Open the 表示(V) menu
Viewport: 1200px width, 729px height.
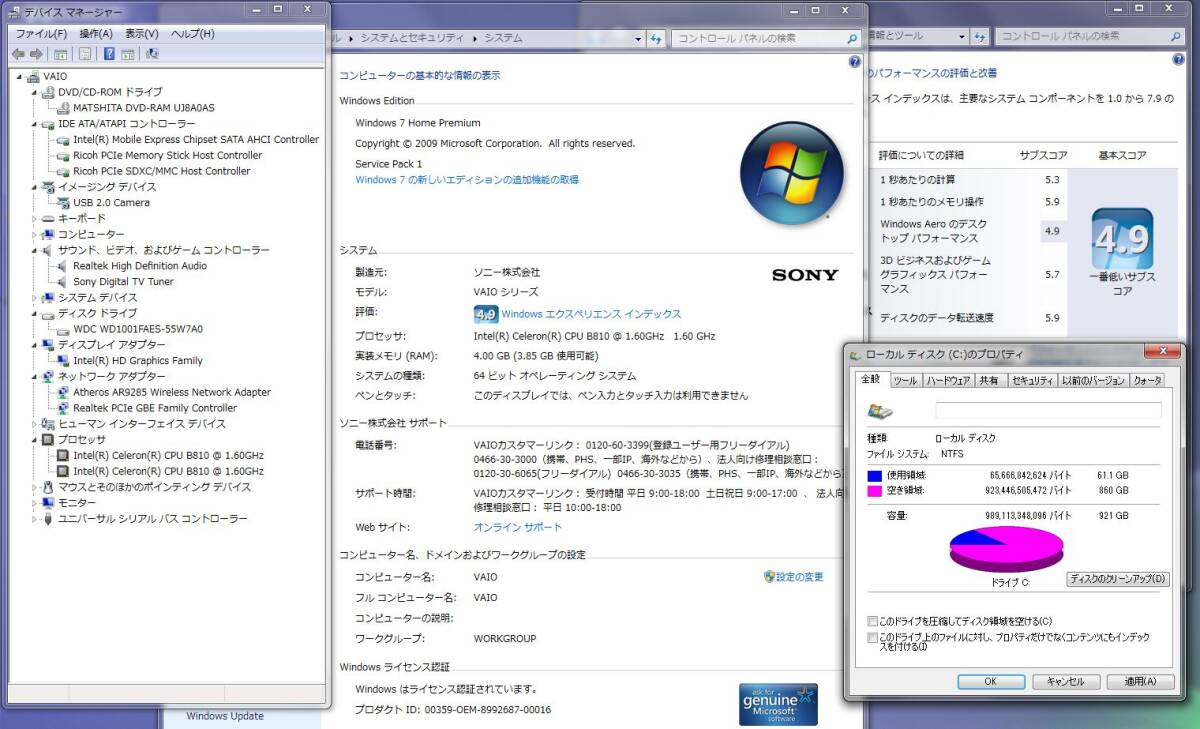(x=141, y=34)
